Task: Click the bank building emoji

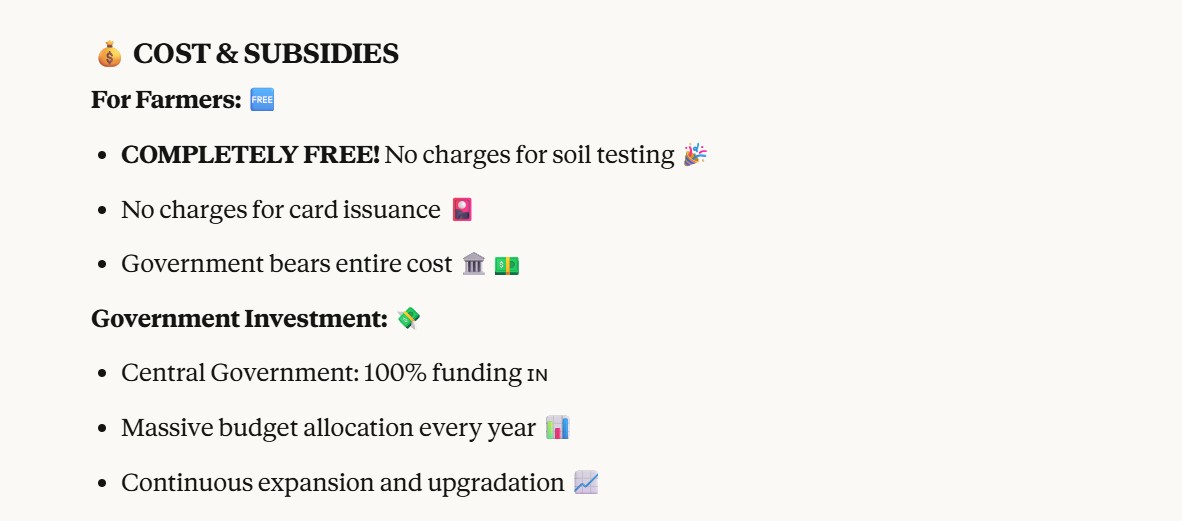Action: pos(474,264)
